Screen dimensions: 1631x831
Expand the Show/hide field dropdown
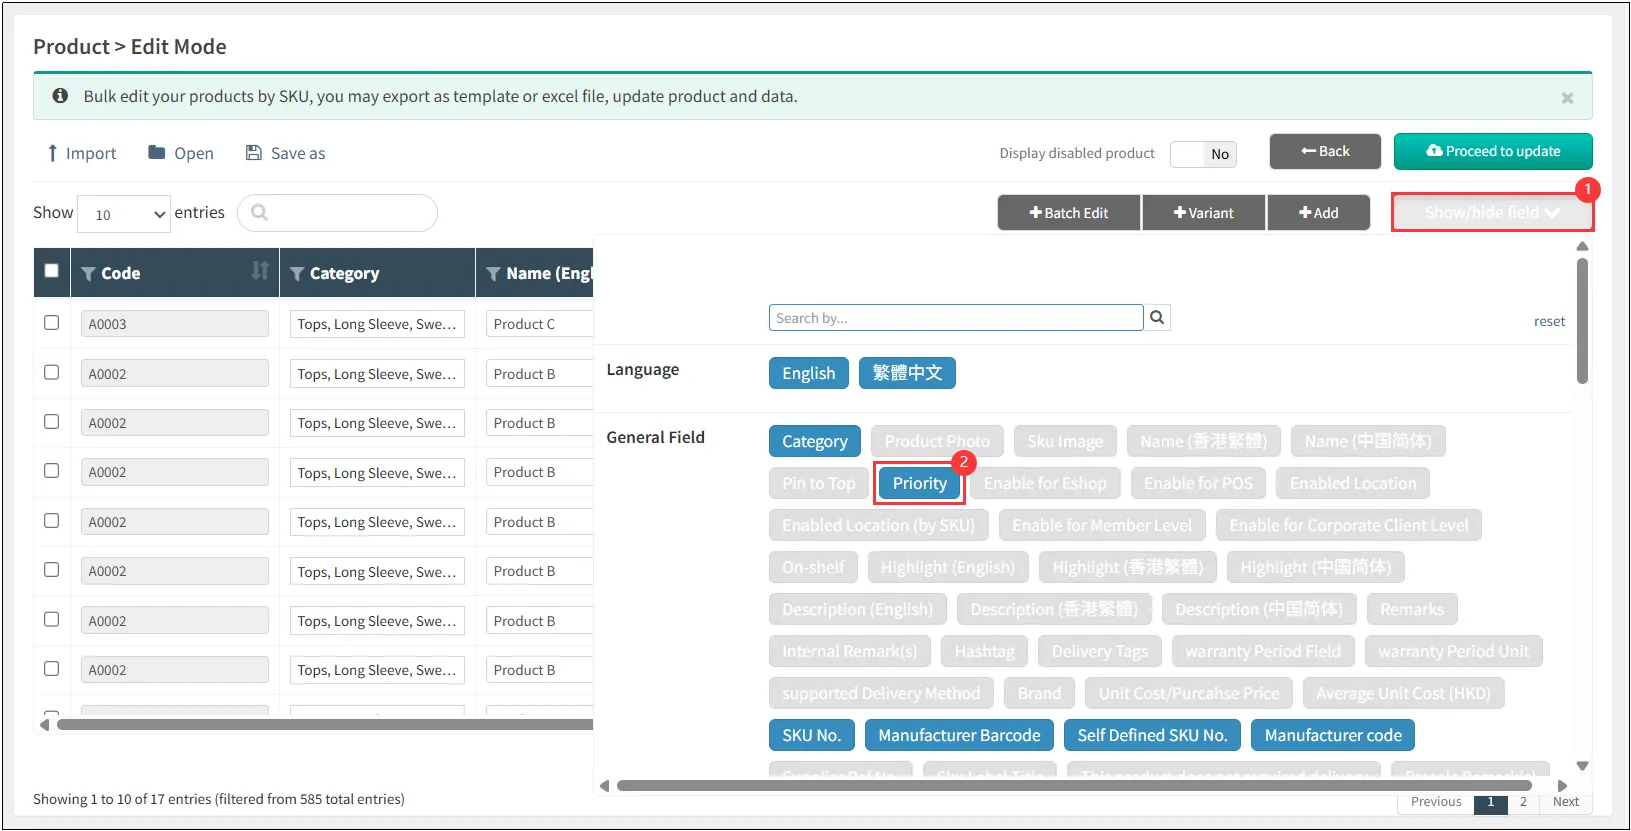click(1491, 213)
